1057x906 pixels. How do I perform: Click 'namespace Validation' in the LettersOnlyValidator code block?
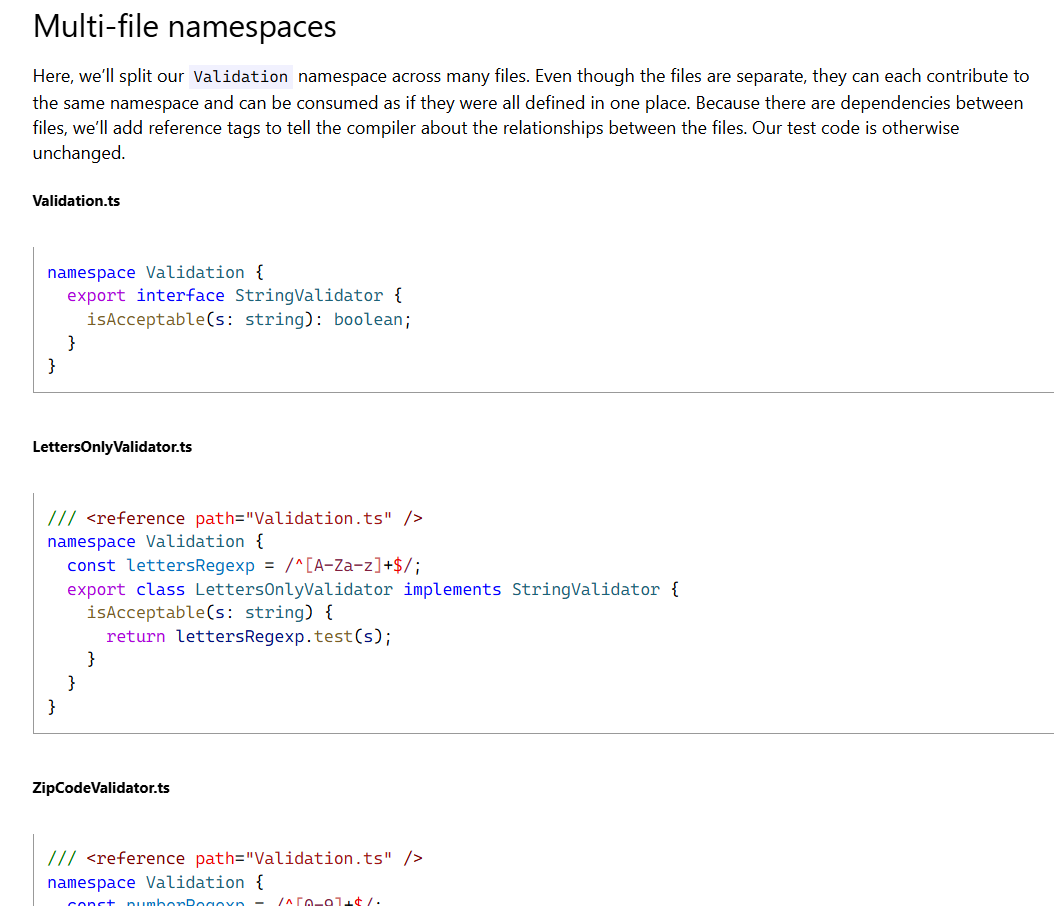coord(145,542)
